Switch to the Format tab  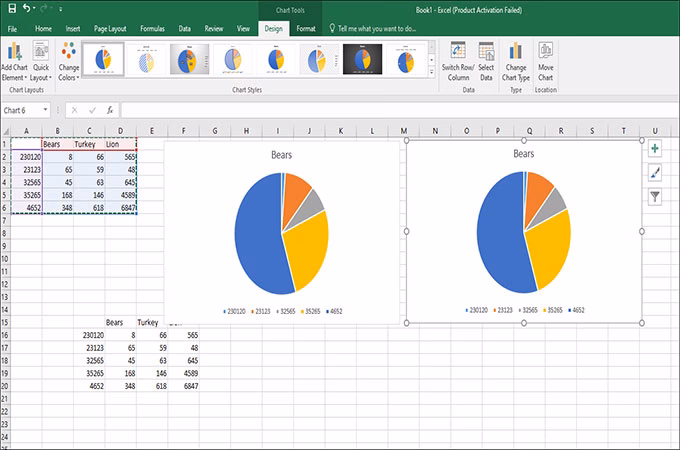pos(308,29)
